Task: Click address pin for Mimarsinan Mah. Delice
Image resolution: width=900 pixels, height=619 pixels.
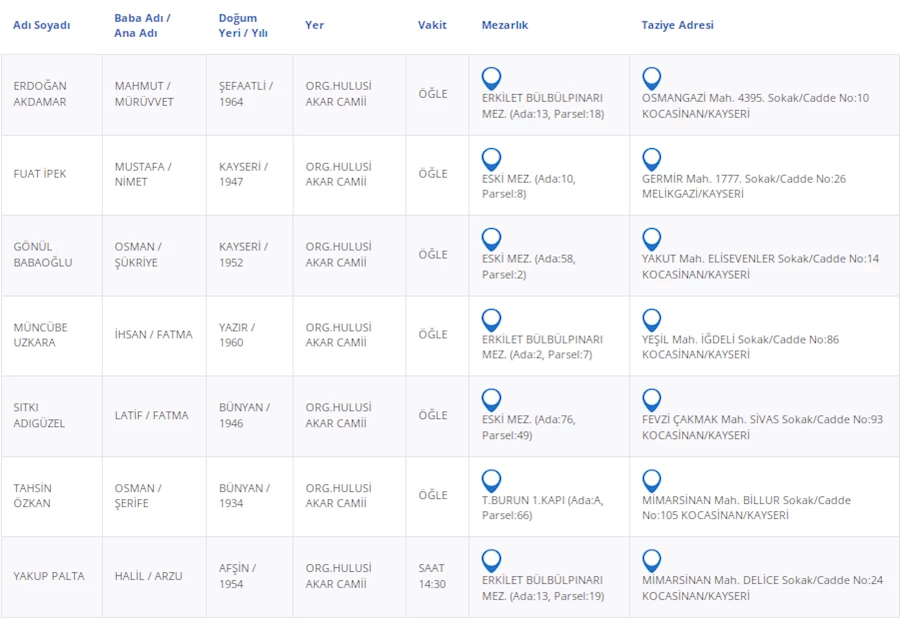Action: tap(651, 561)
